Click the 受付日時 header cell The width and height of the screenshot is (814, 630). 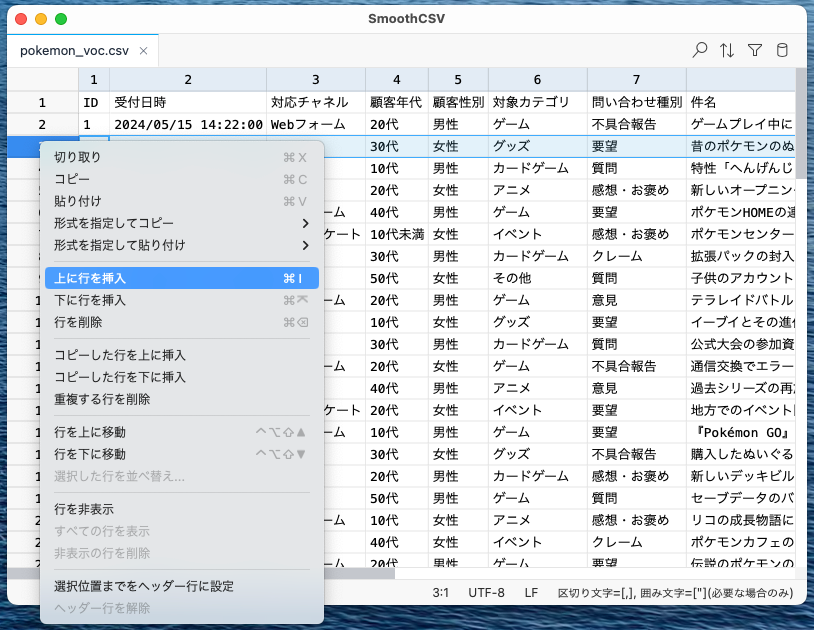click(188, 103)
